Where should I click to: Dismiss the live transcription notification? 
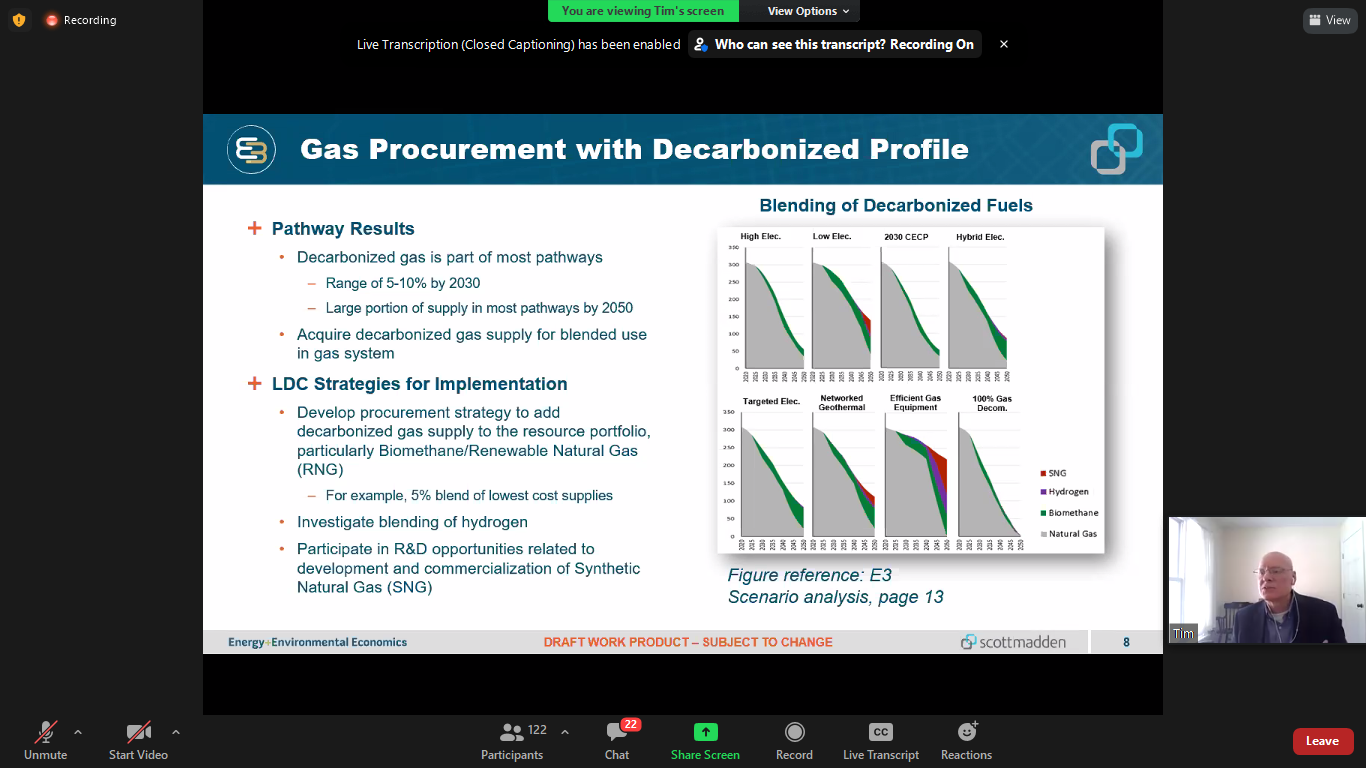[x=1004, y=44]
